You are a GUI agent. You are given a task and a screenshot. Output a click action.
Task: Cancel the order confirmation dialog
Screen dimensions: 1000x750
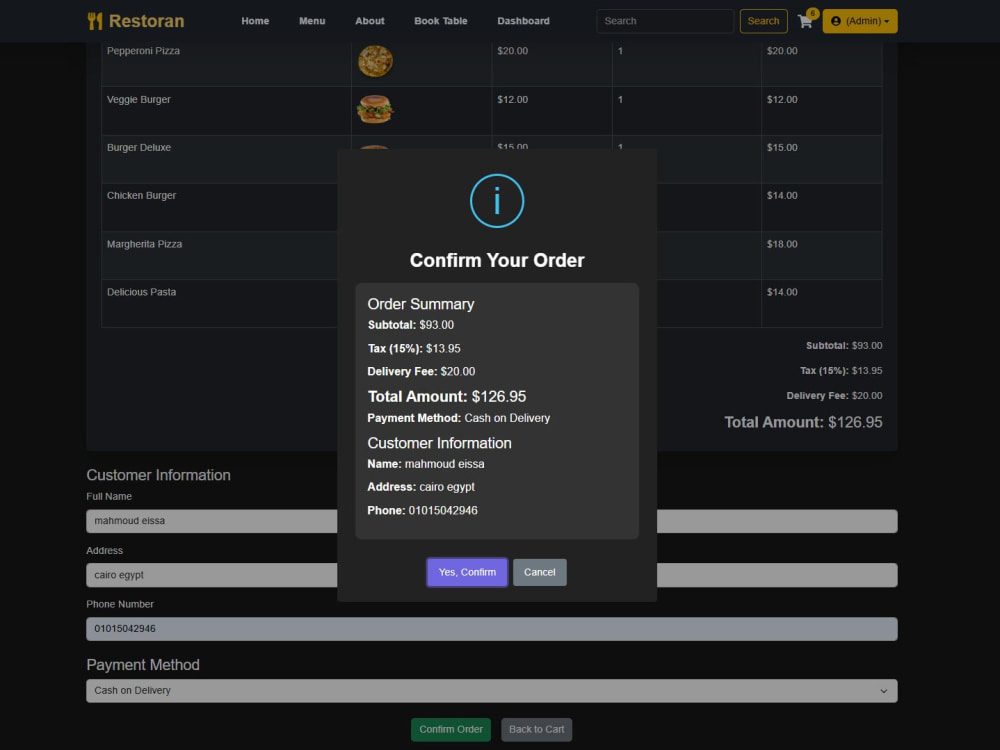point(540,572)
